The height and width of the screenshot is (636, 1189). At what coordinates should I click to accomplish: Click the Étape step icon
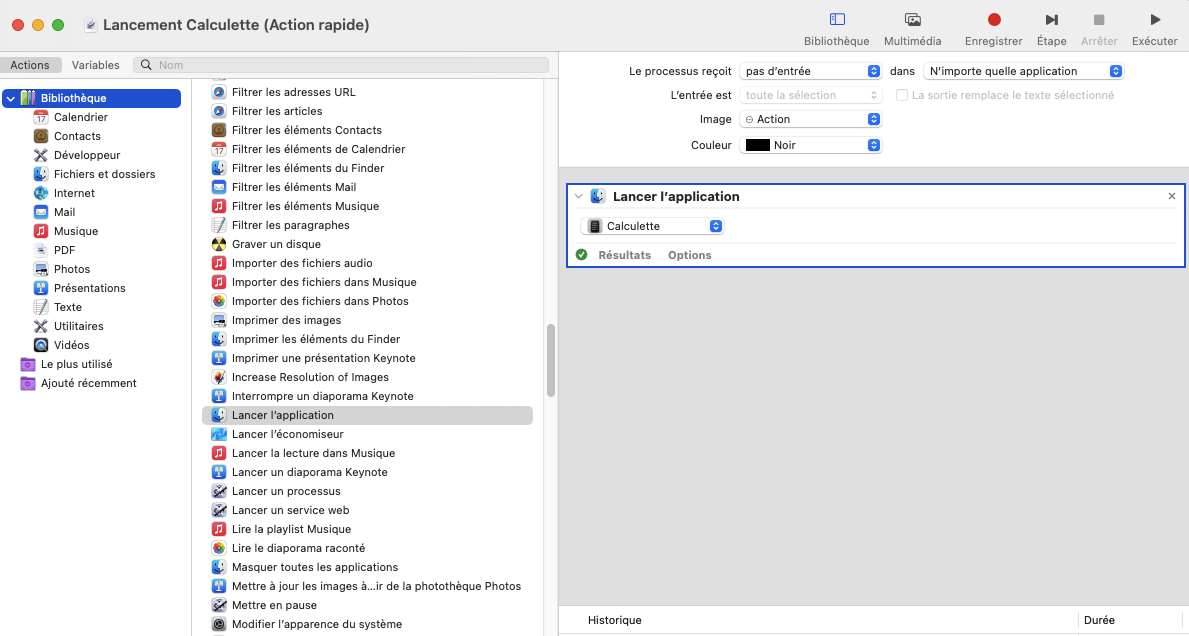point(1051,20)
